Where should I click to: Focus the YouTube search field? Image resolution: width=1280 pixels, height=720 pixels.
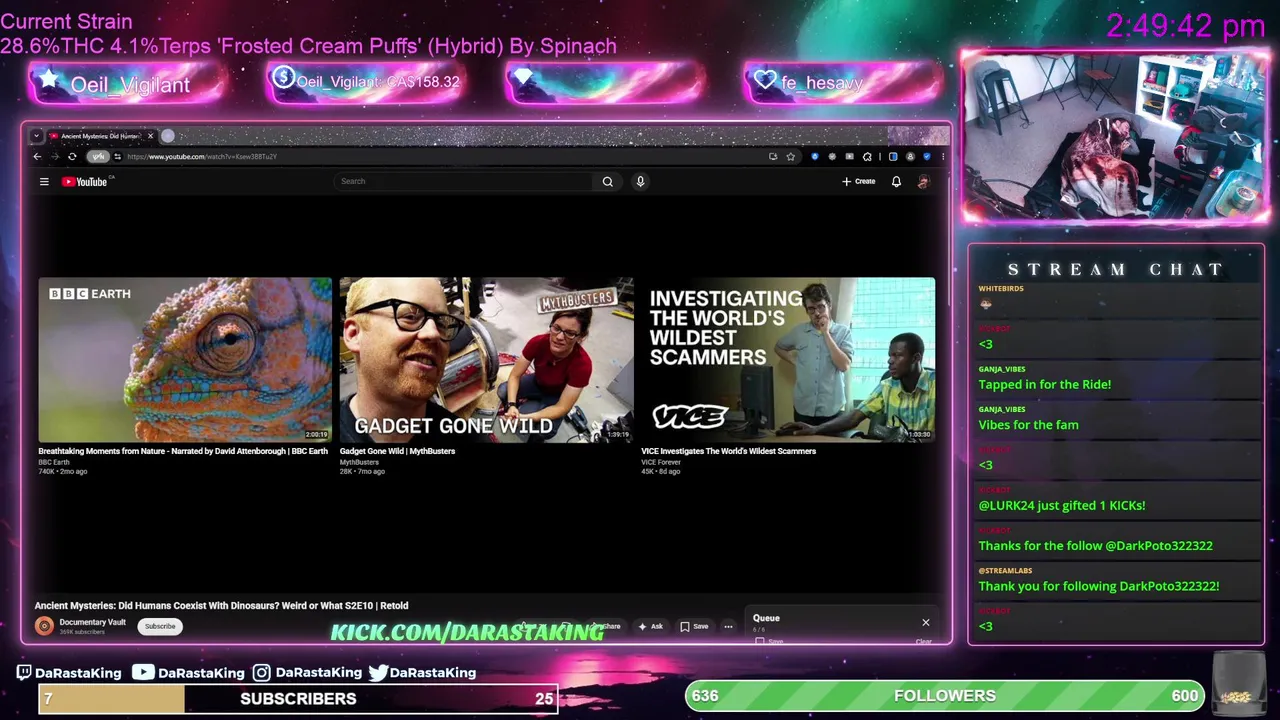tap(464, 181)
